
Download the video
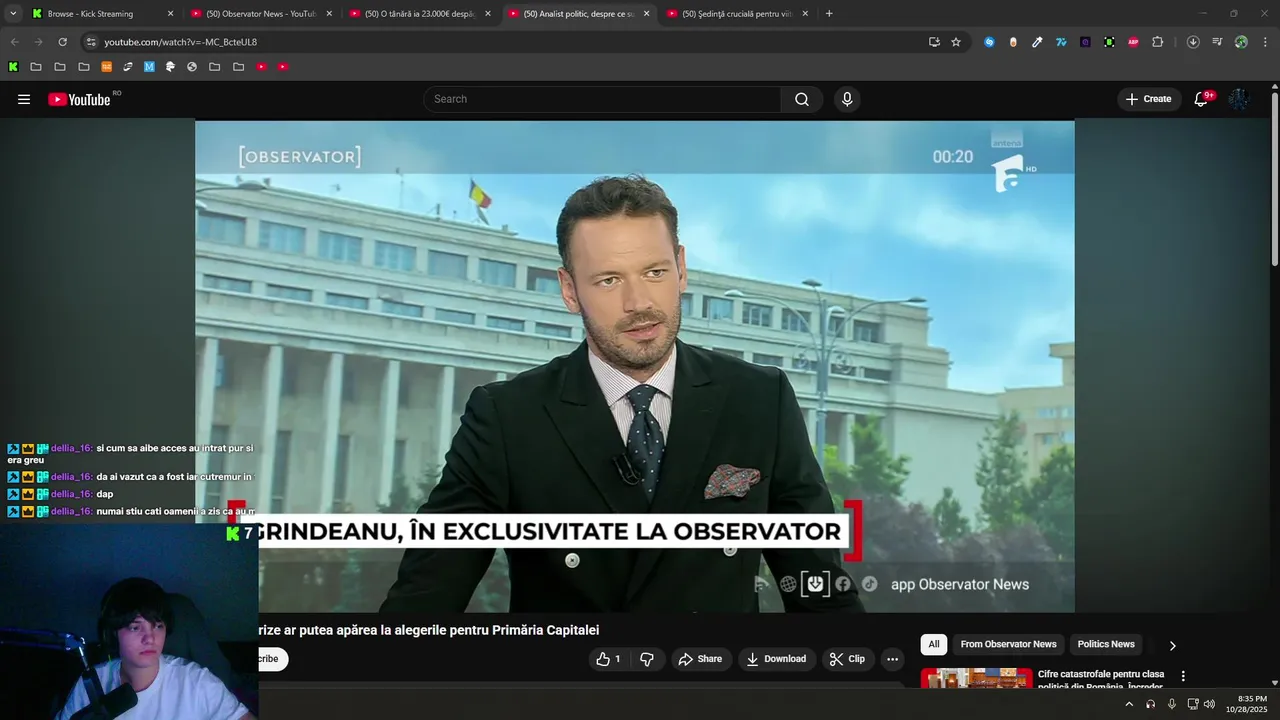coord(776,659)
